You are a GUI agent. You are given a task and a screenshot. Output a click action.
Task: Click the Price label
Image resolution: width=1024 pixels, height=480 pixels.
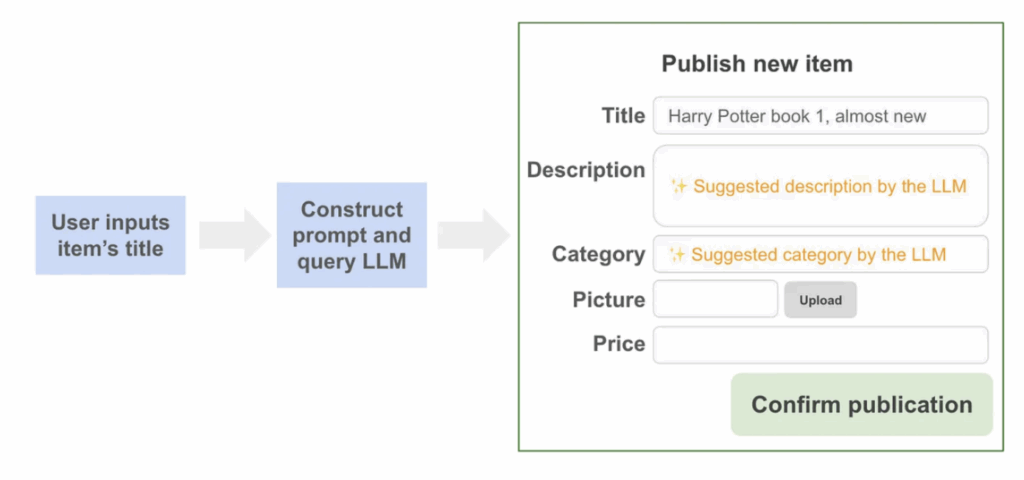pyautogui.click(x=618, y=344)
